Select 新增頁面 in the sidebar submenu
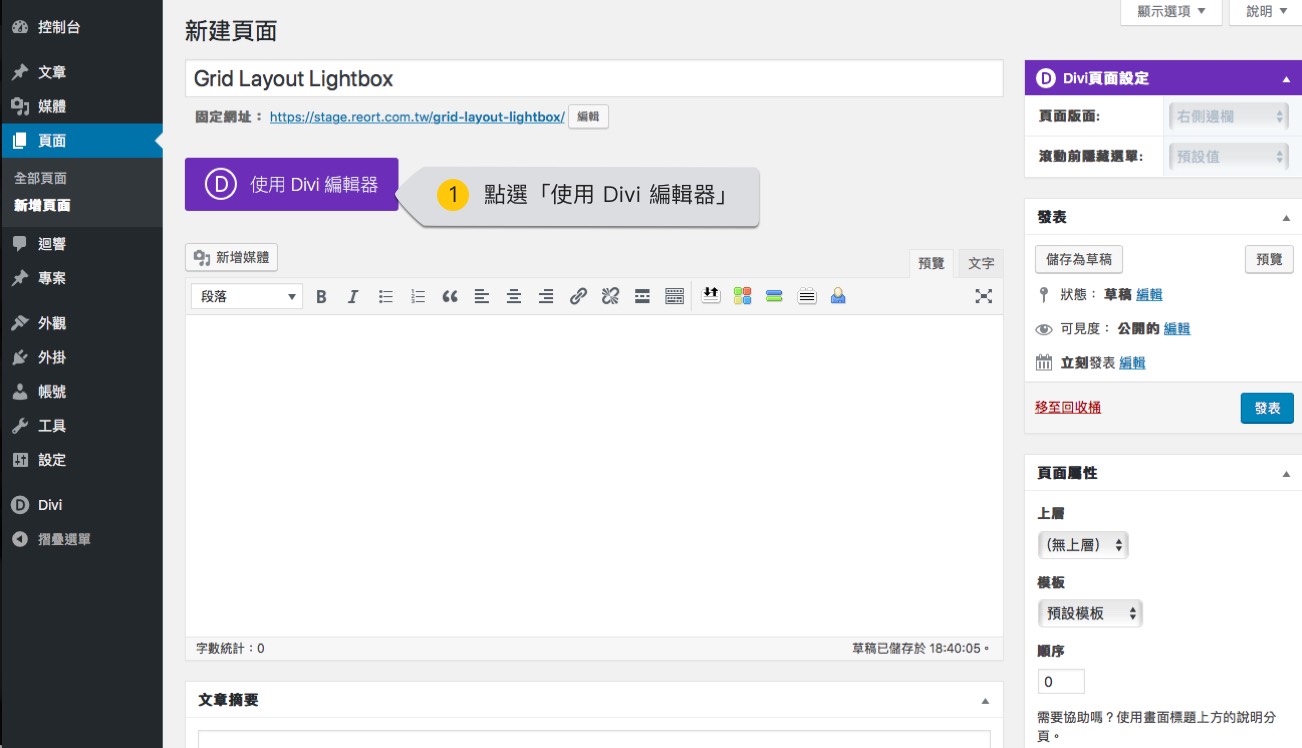Image resolution: width=1302 pixels, height=748 pixels. tap(43, 205)
